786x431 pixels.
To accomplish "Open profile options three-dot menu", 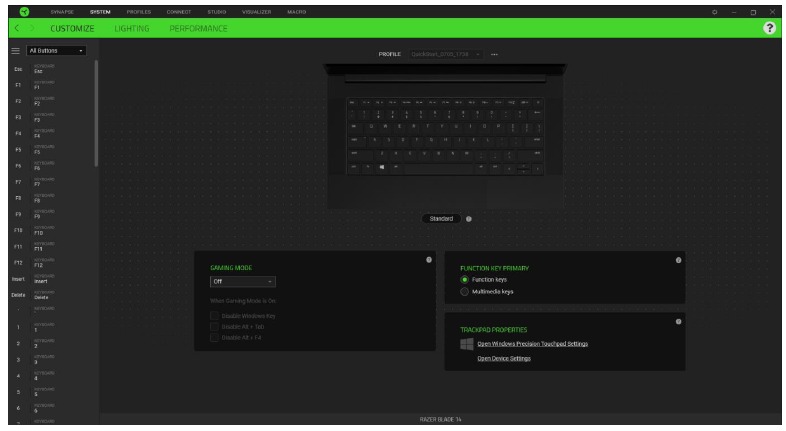I will 494,54.
